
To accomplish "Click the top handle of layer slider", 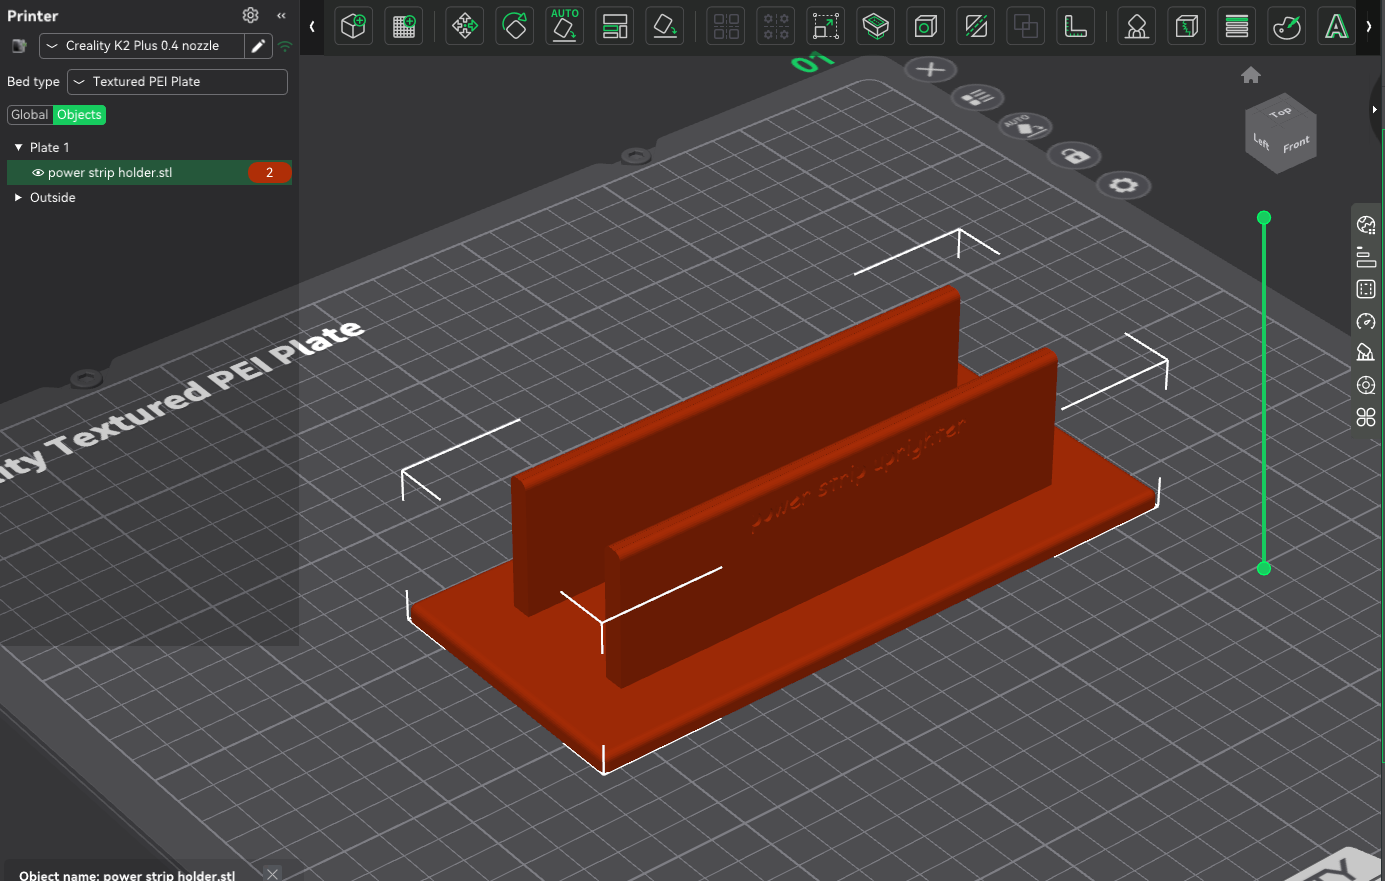I will (1264, 217).
